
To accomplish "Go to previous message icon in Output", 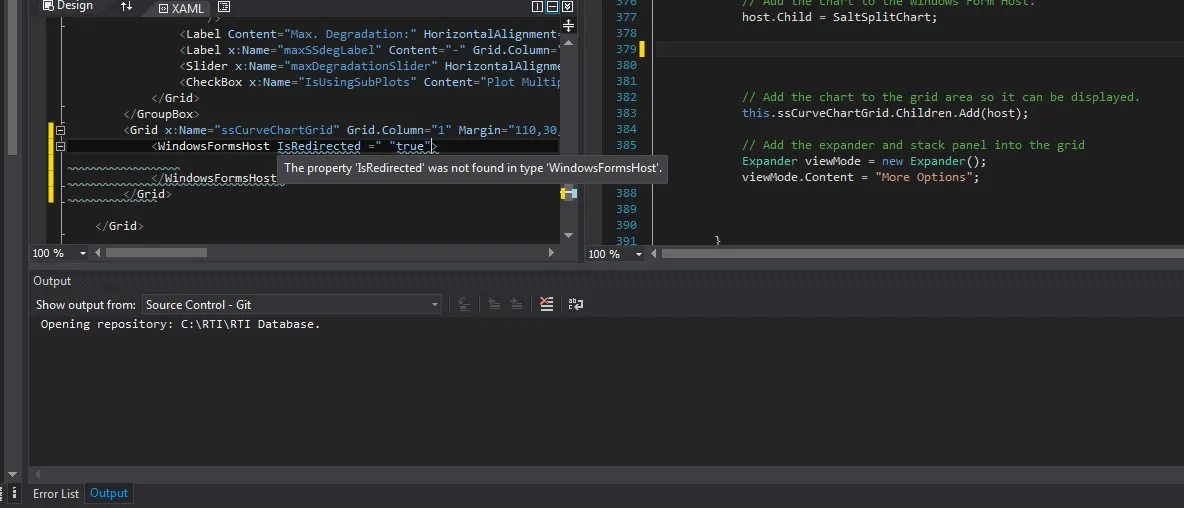I will point(494,304).
